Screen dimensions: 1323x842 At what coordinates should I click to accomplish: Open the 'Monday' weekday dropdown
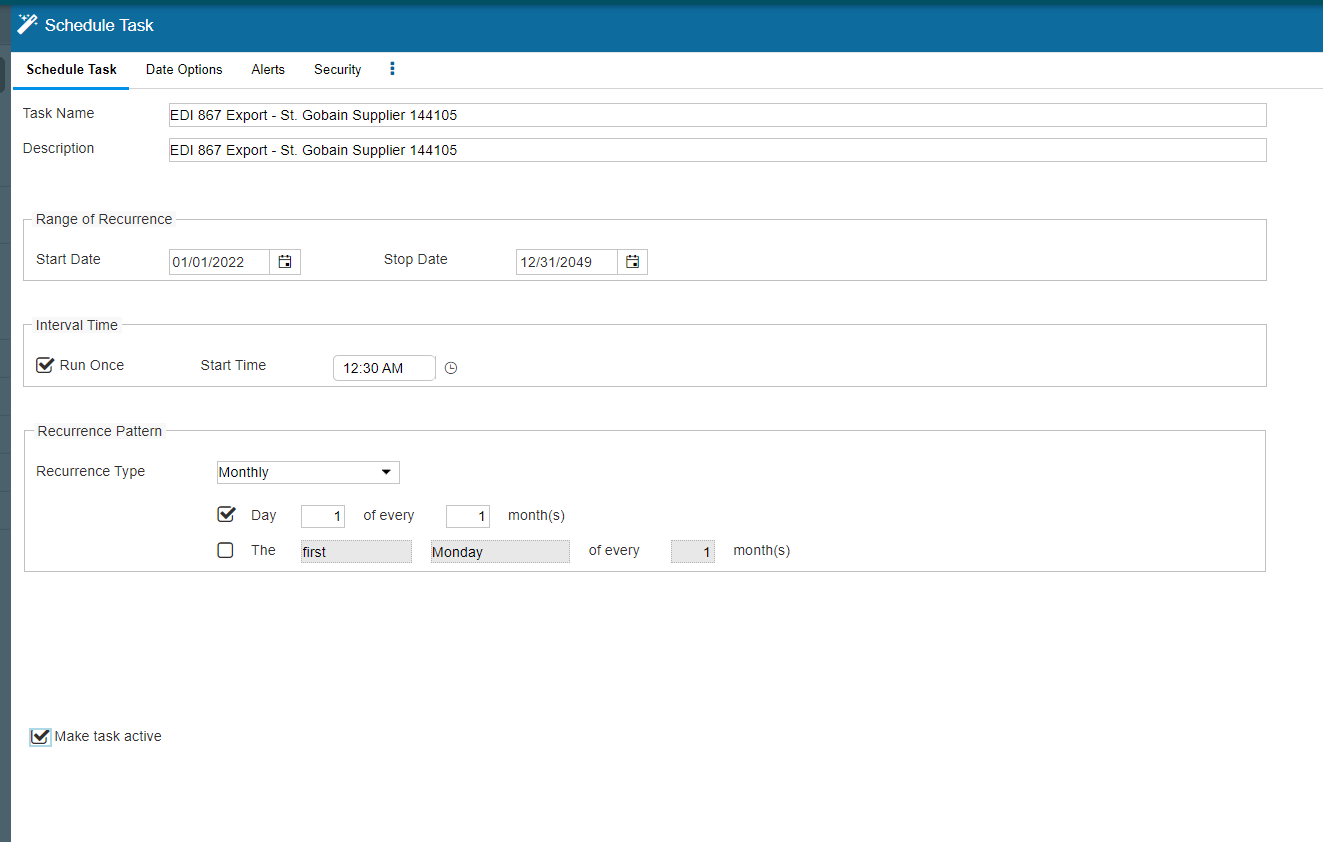[500, 552]
